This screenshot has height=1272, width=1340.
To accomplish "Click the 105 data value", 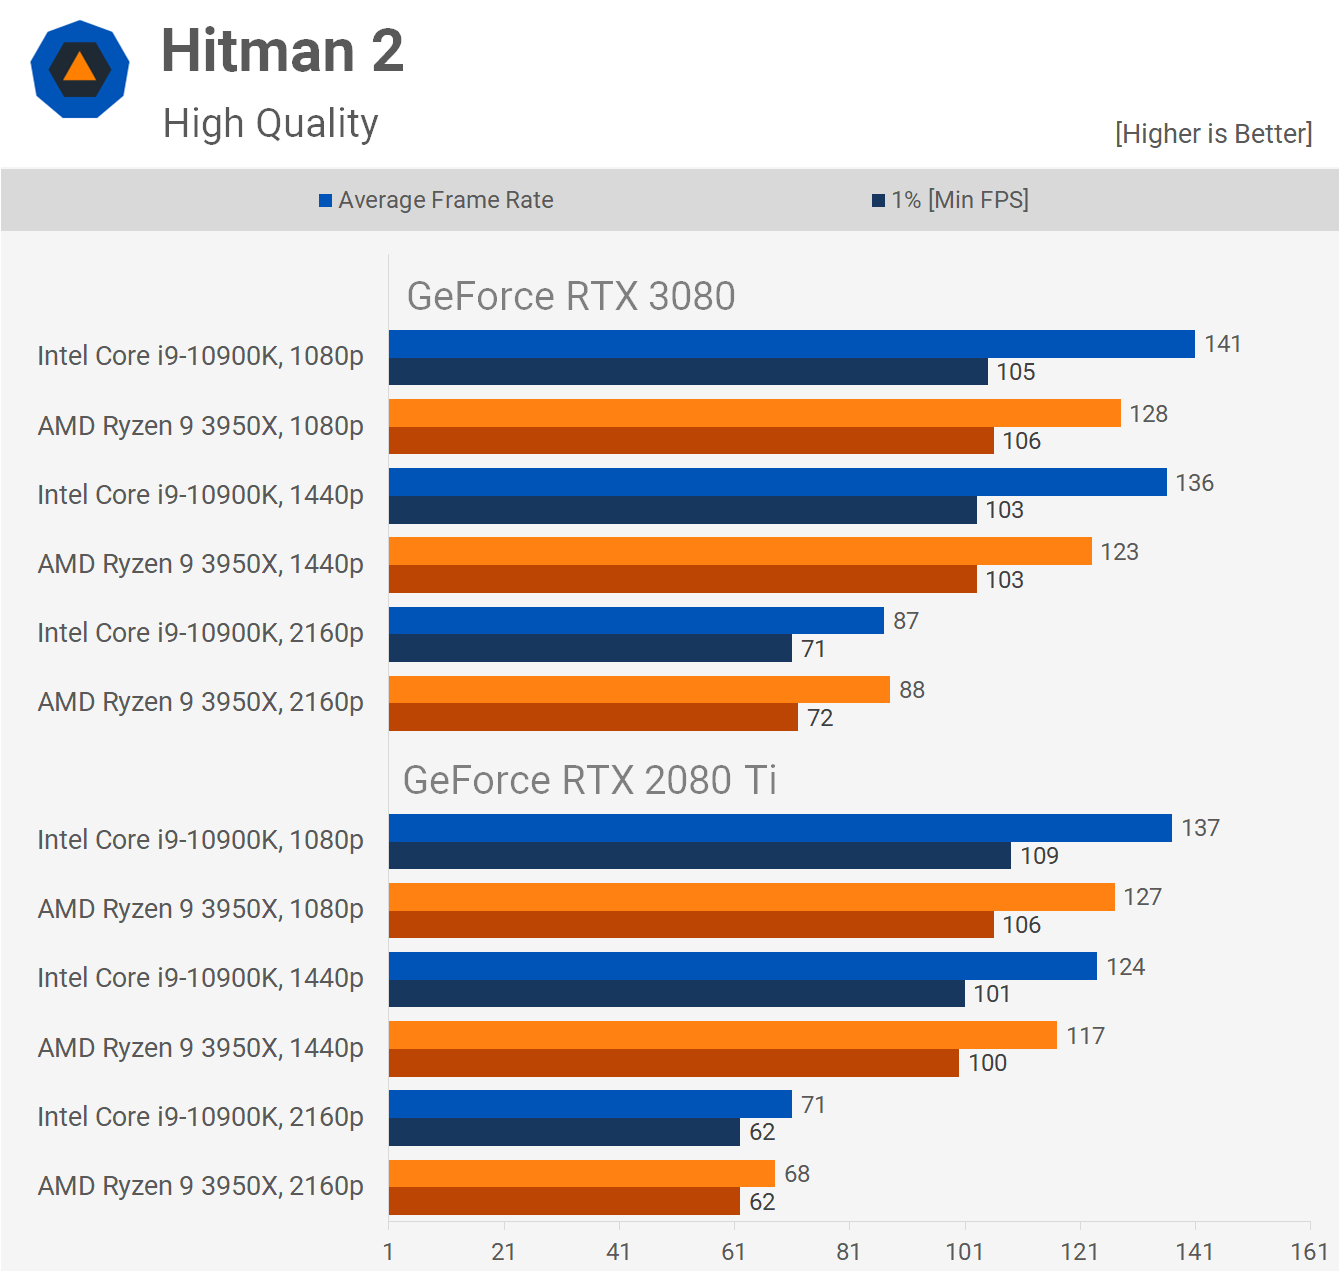I will [x=1016, y=372].
